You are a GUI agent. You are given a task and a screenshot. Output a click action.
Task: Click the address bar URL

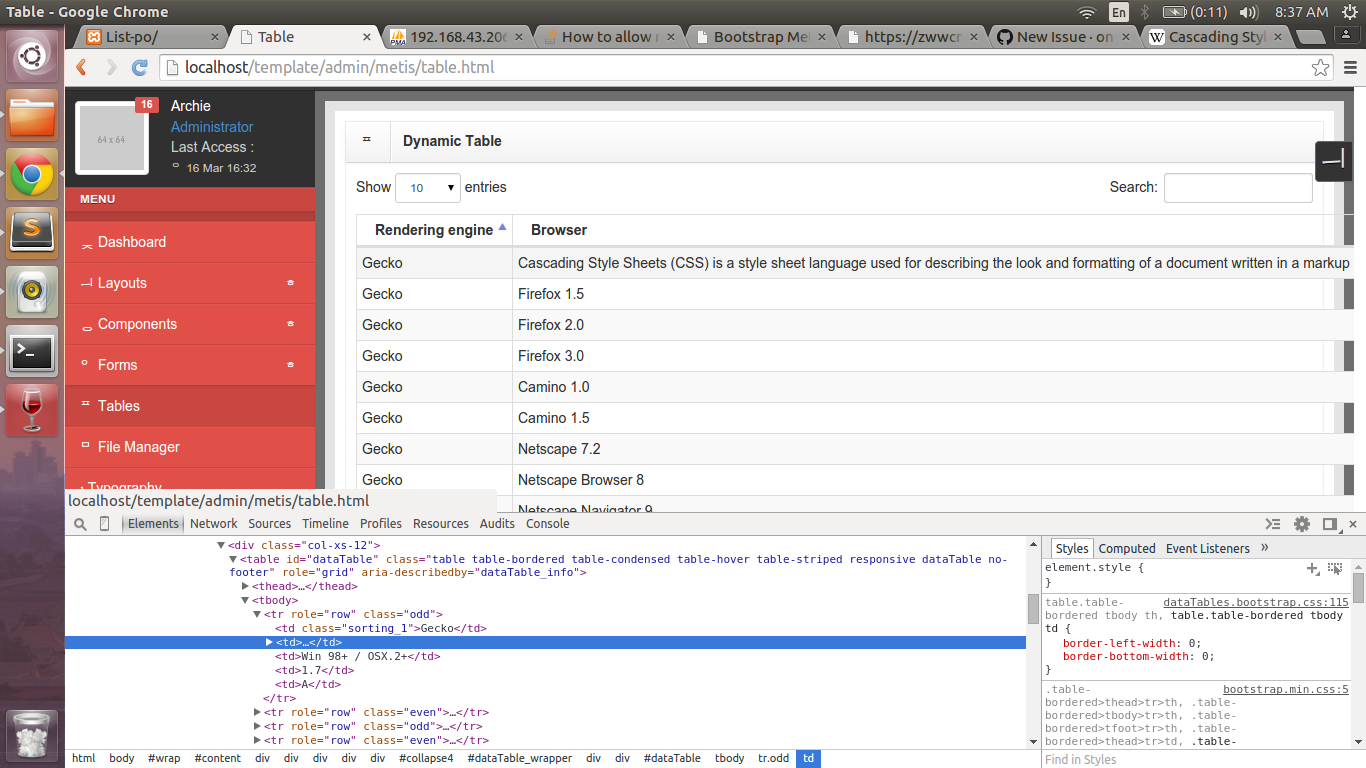pyautogui.click(x=339, y=68)
